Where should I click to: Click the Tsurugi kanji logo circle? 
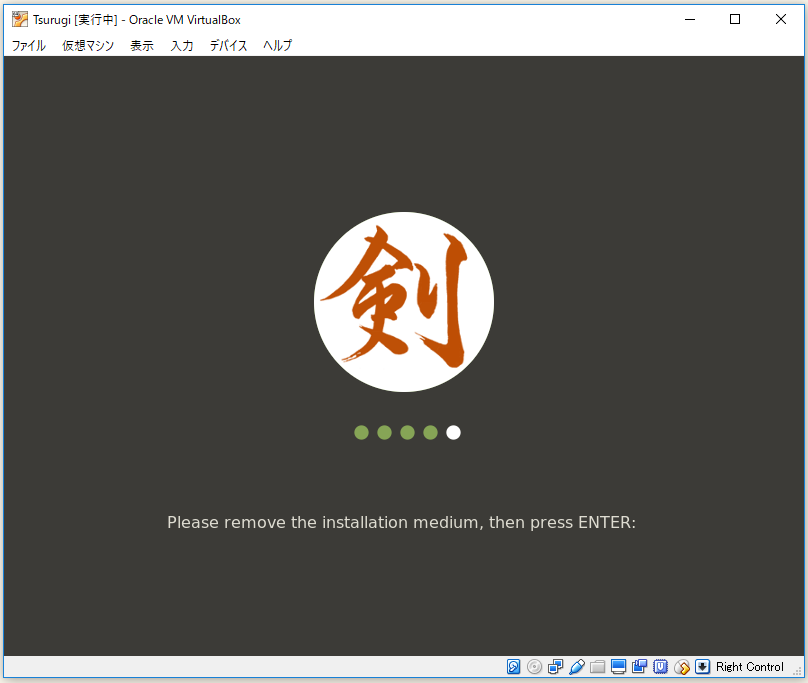[x=404, y=302]
